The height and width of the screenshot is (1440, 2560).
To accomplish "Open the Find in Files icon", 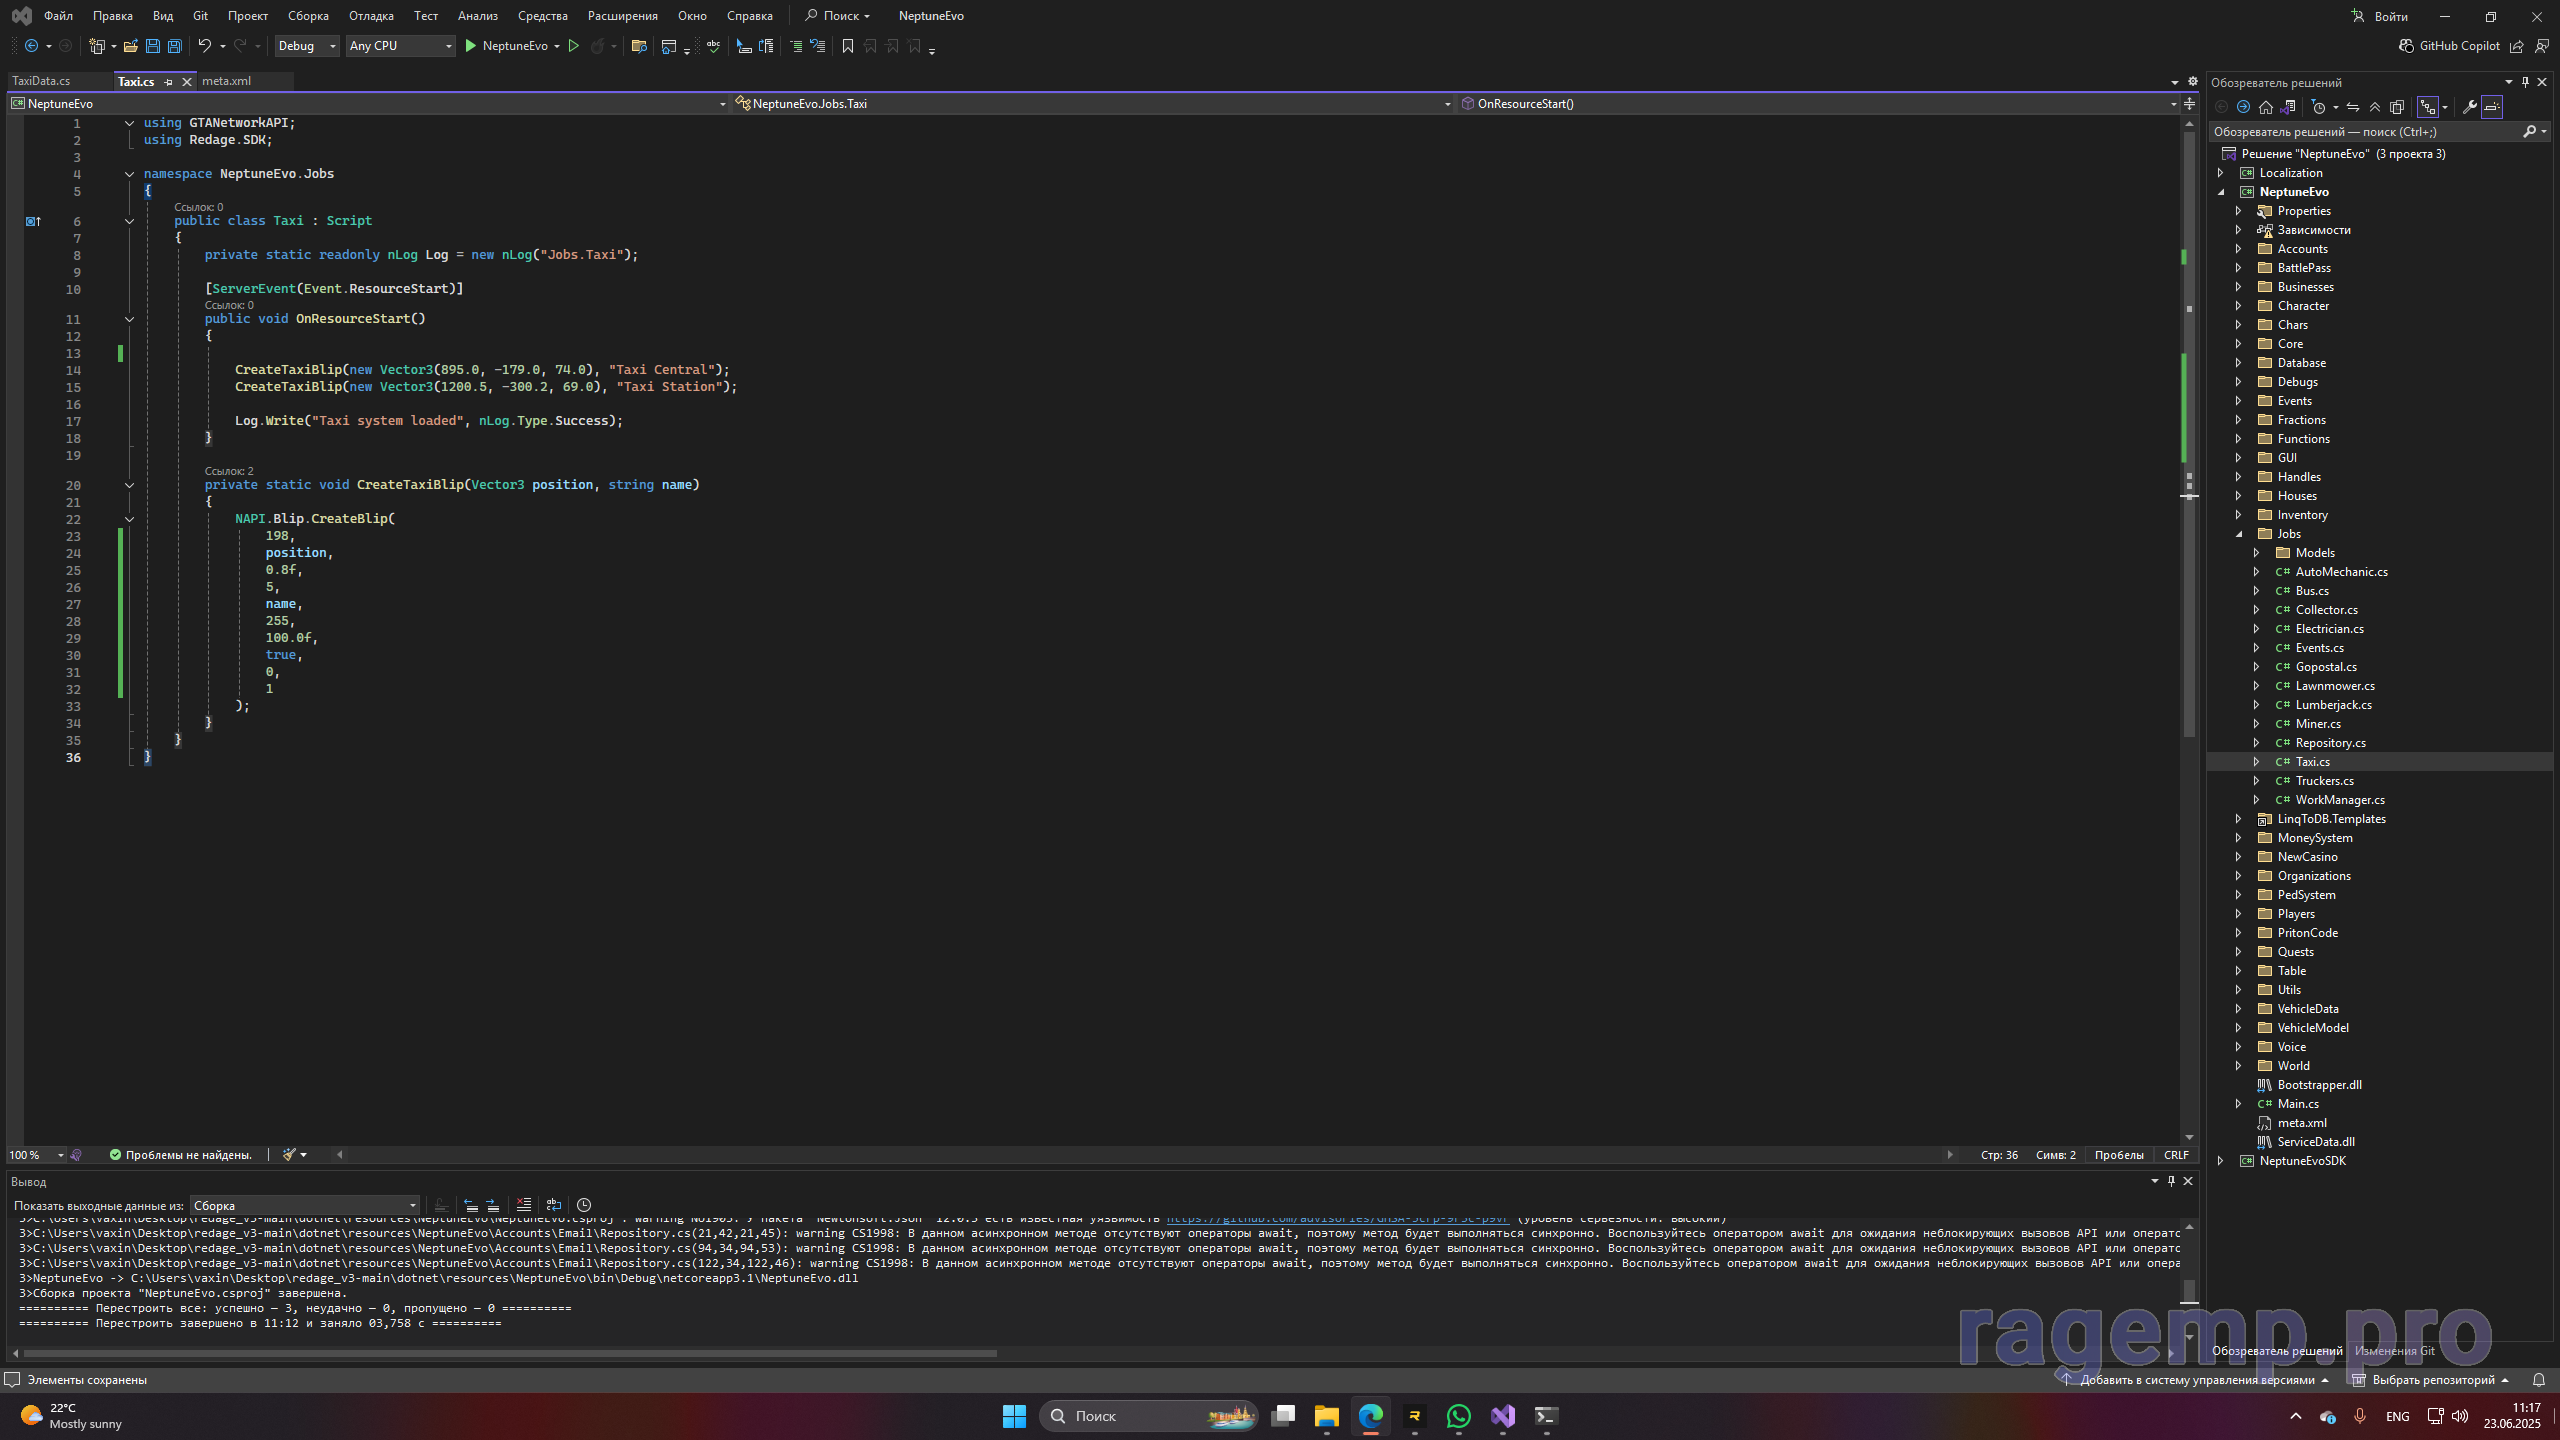I will 639,46.
